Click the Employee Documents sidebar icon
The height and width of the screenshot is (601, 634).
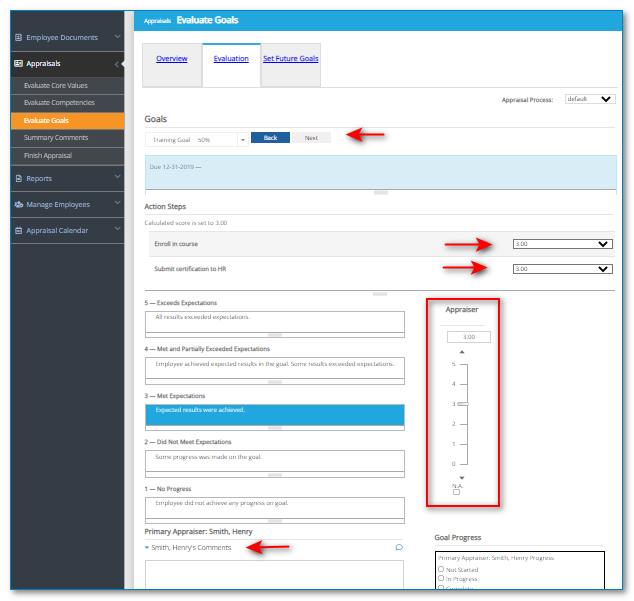[18, 38]
